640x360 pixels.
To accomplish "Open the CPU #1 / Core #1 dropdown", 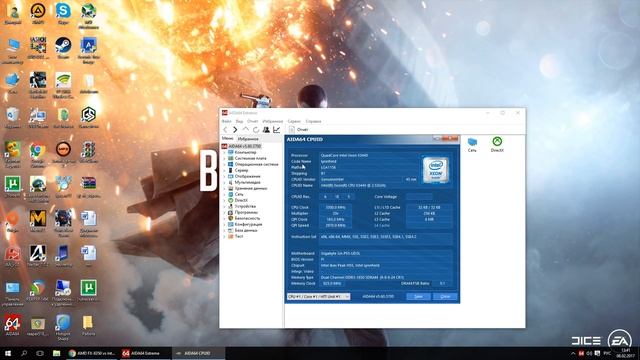I will (318, 297).
